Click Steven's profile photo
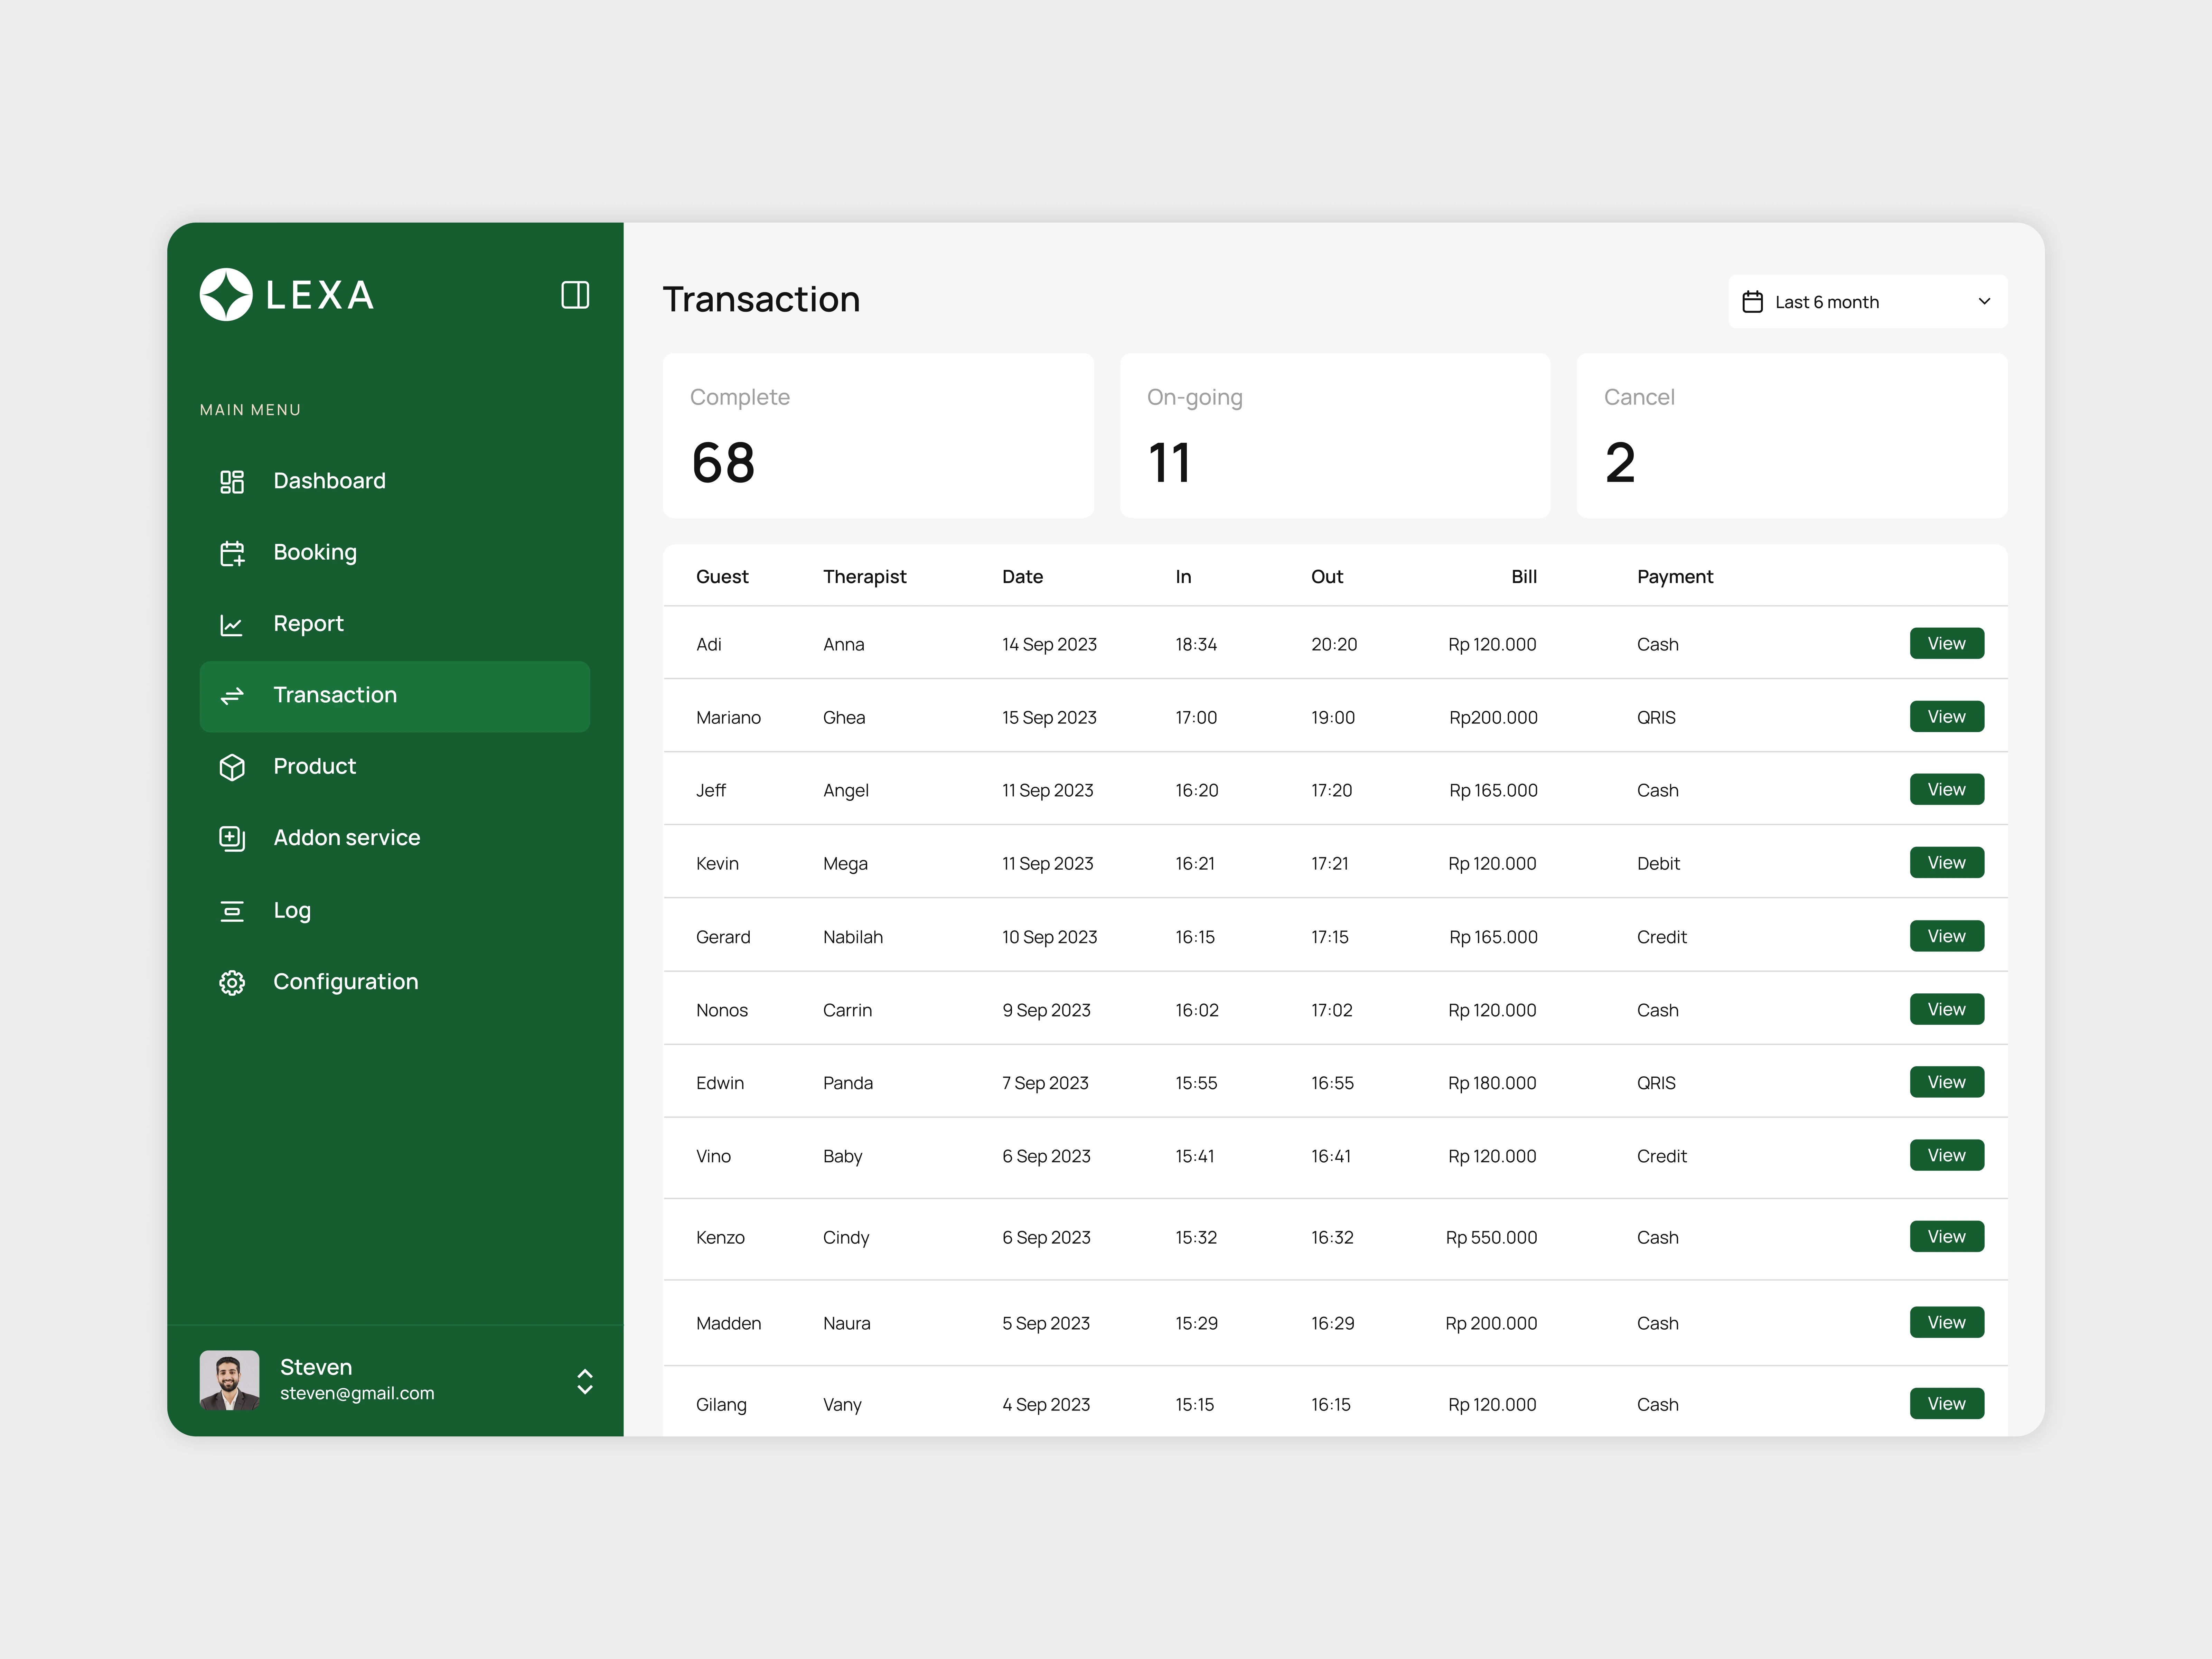2212x1659 pixels. pos(230,1380)
